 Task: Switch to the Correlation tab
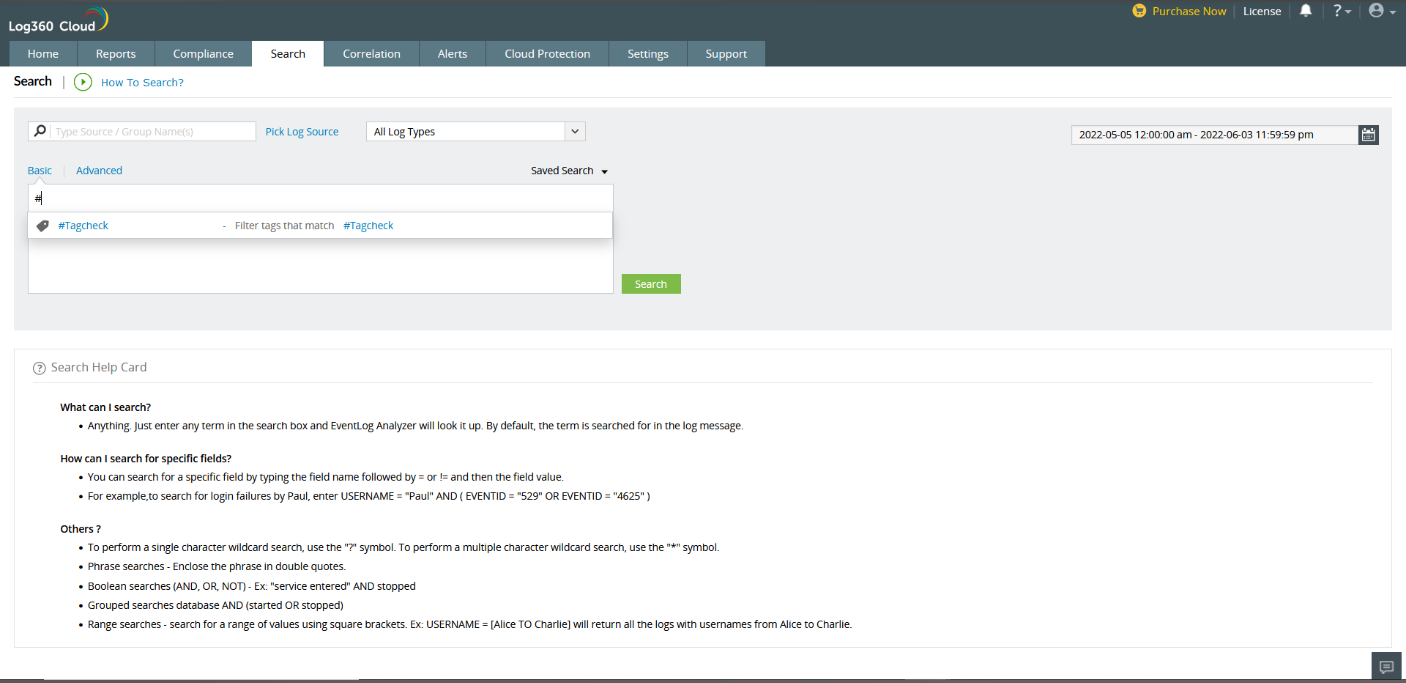point(371,53)
